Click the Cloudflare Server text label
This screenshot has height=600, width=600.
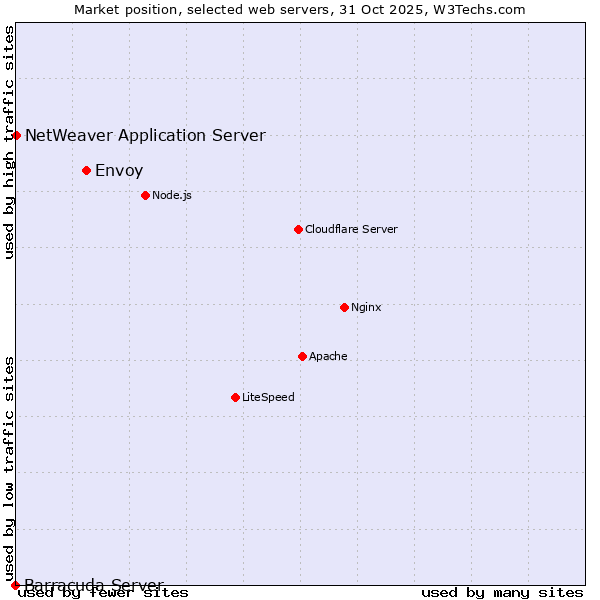[351, 229]
